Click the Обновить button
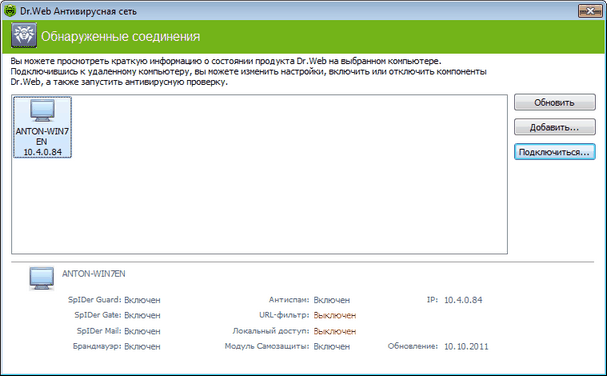Image resolution: width=607 pixels, height=376 pixels. [x=554, y=102]
